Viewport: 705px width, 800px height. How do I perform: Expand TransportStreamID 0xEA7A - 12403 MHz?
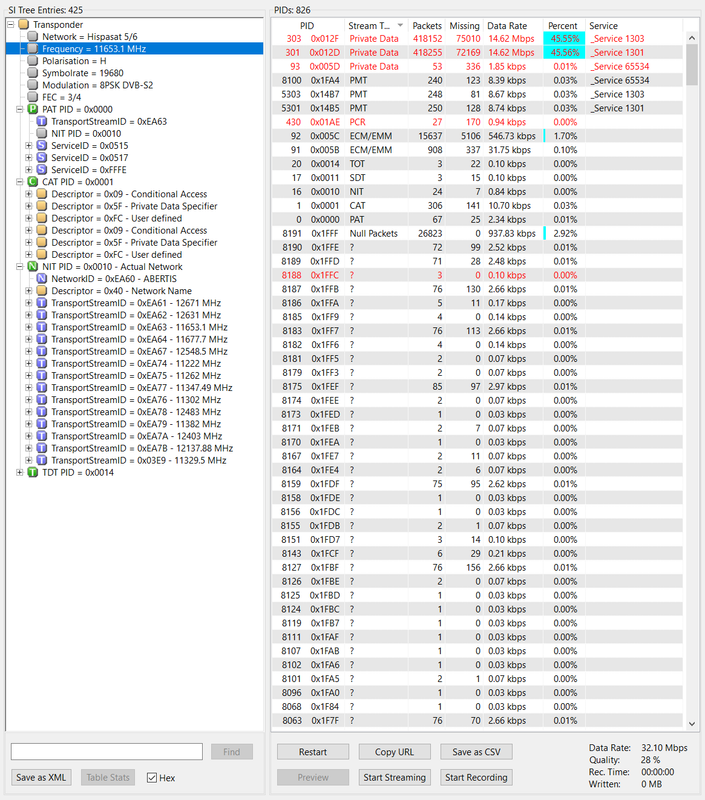tap(29, 436)
